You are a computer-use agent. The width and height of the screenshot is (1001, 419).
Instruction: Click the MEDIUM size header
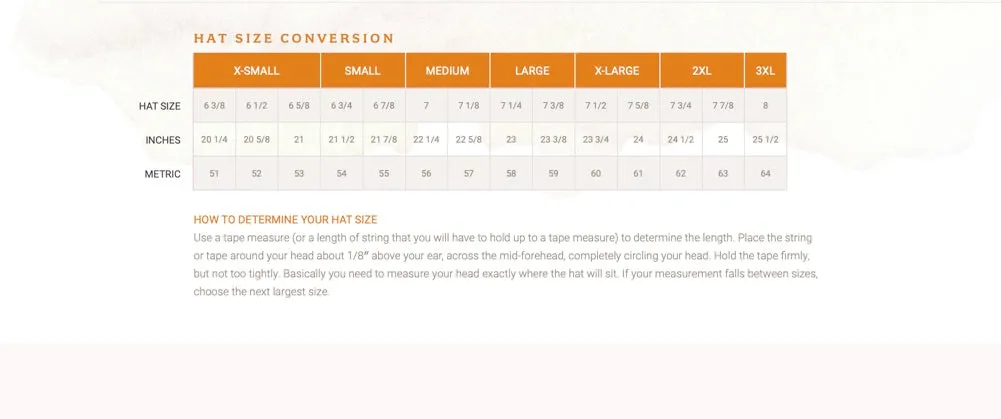(448, 70)
